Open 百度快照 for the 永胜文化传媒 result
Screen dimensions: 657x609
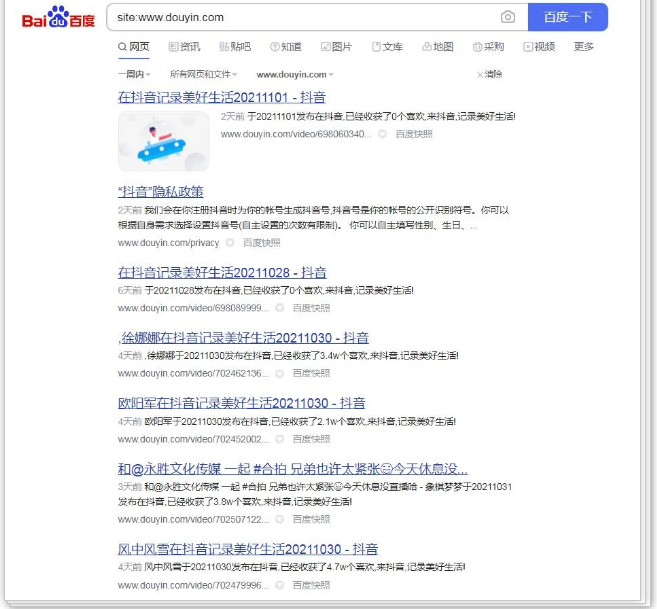(311, 519)
